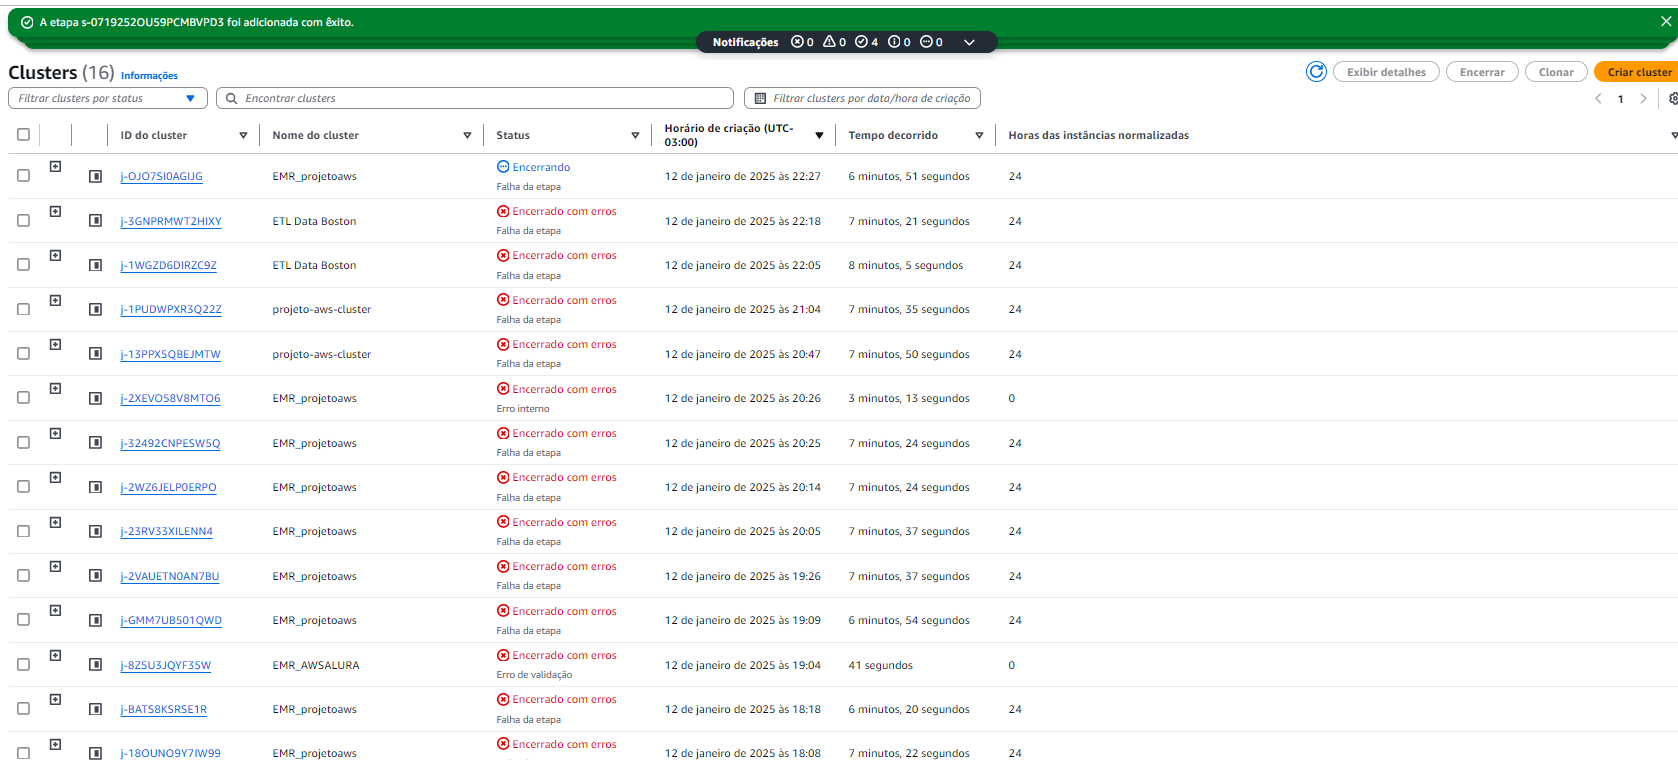Screen dimensions: 1678x760
Task: Click the error notifications count icon
Action: (797, 42)
